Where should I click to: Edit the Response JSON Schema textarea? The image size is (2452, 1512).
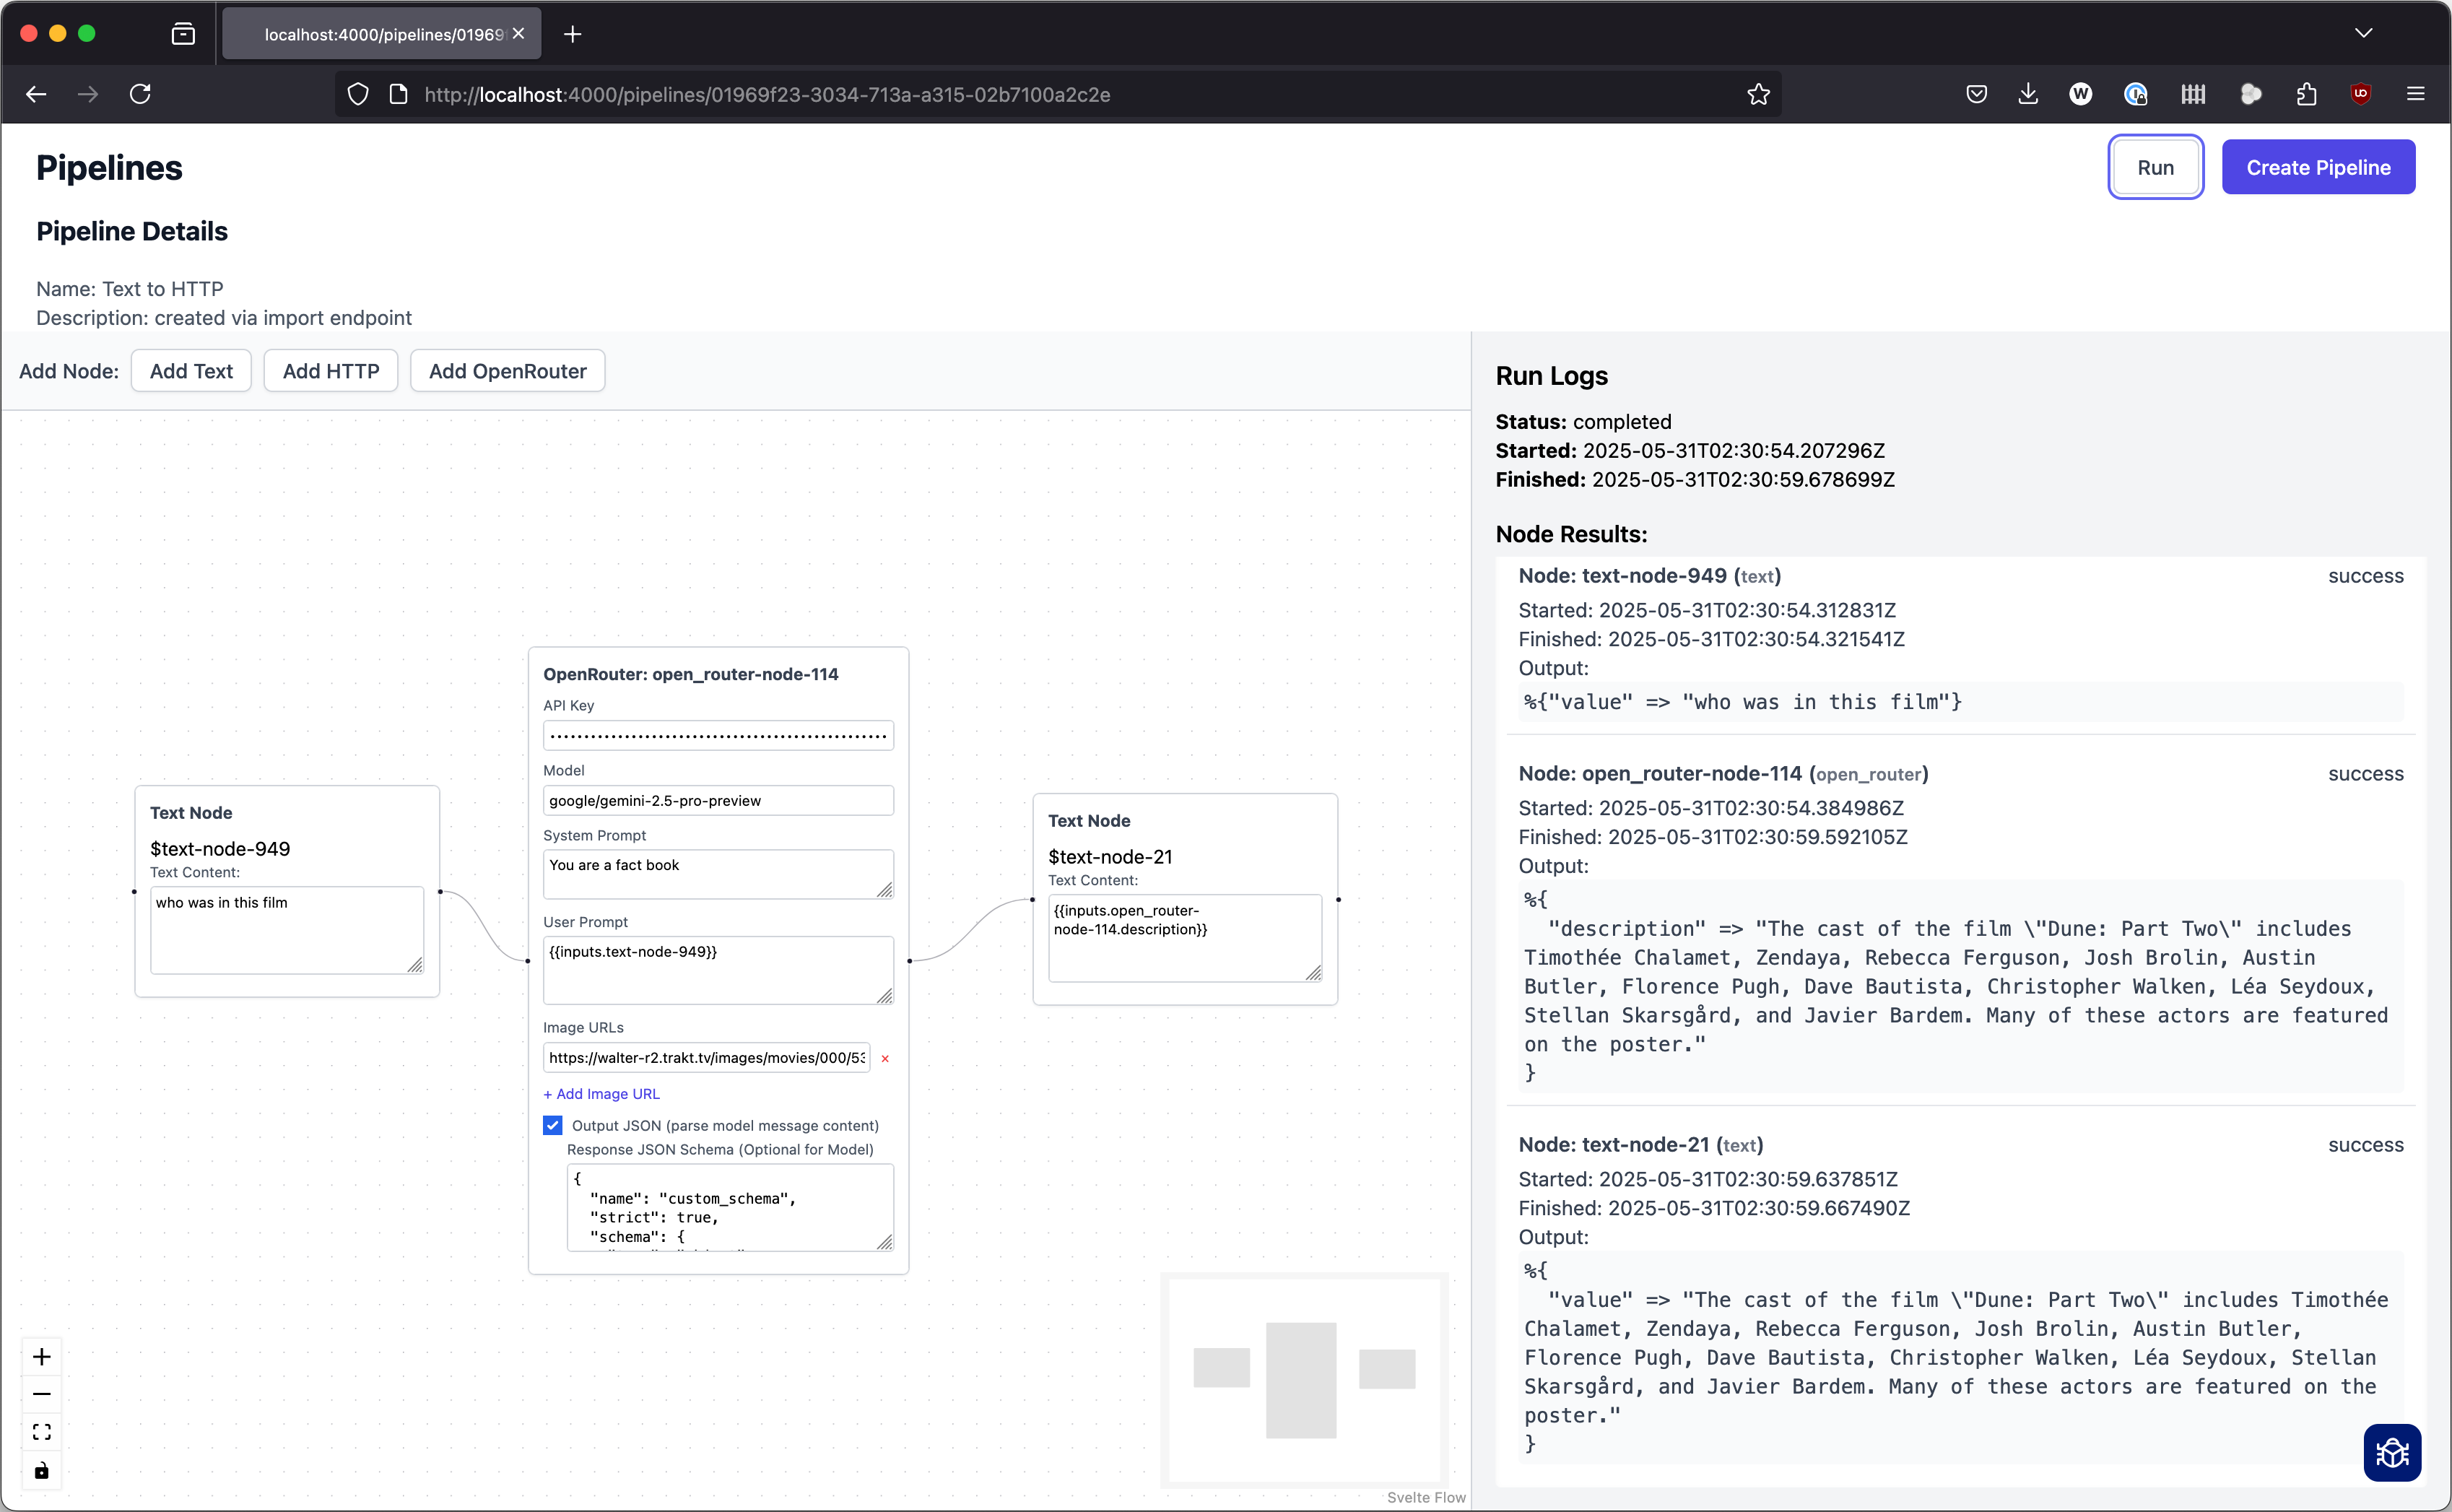coord(730,1207)
